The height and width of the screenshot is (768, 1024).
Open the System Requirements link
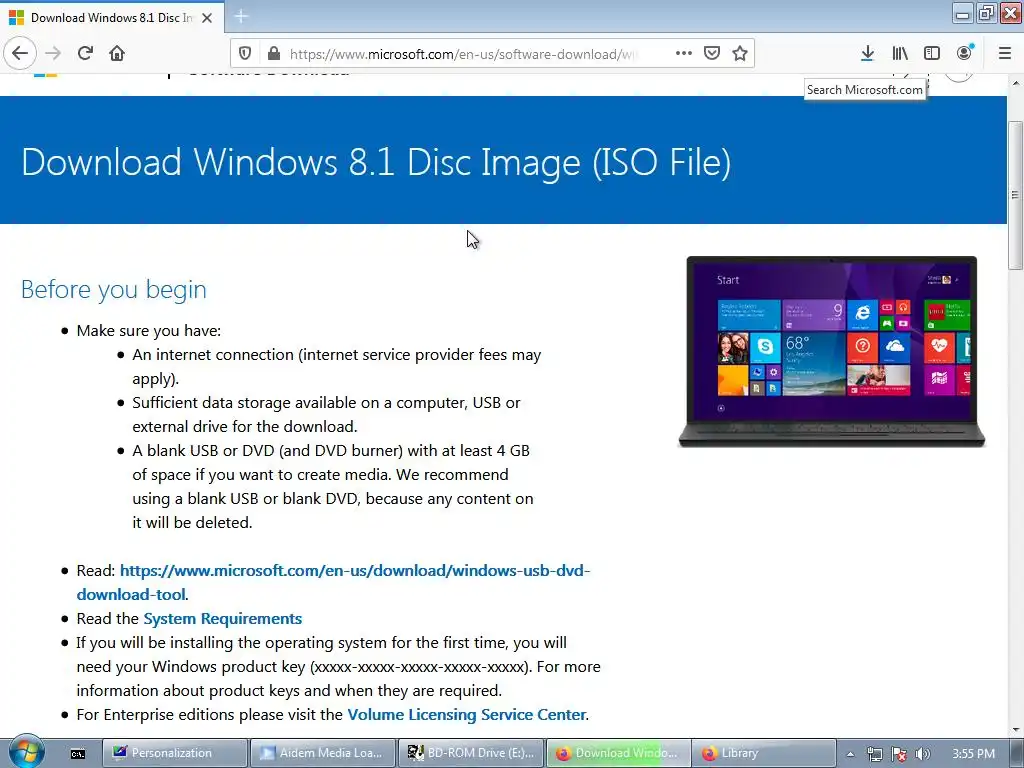tap(223, 618)
